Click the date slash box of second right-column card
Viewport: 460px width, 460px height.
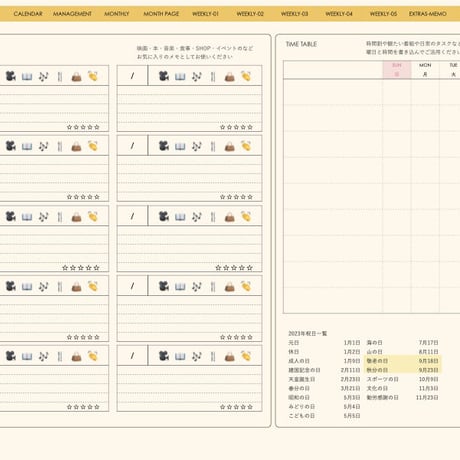132,145
